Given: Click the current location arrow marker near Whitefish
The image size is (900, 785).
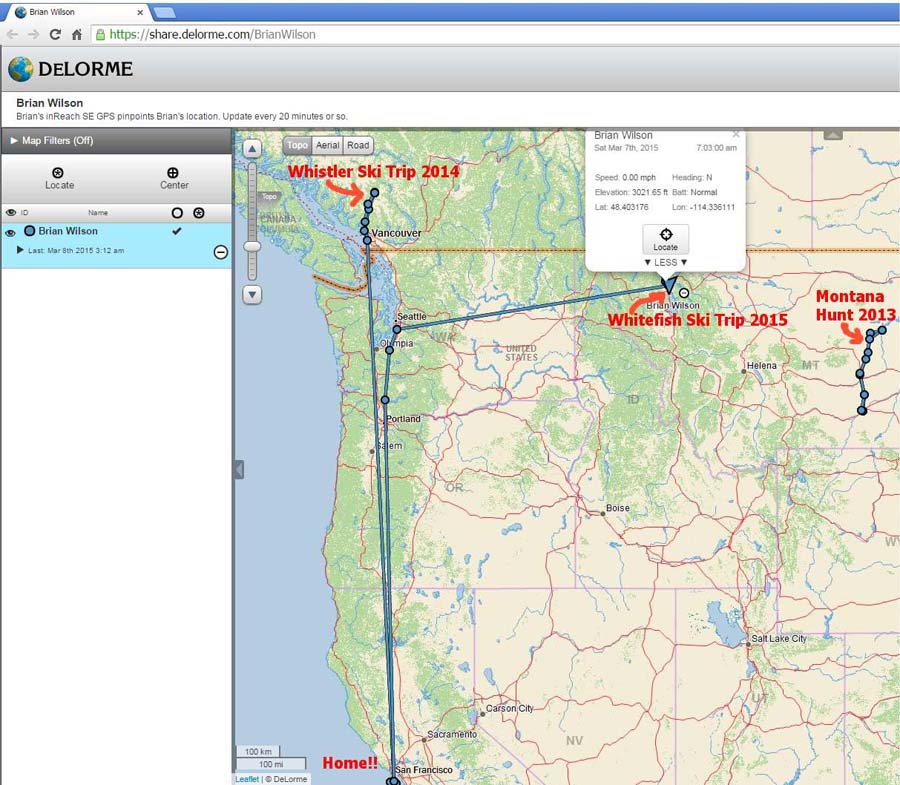Looking at the screenshot, I should 669,285.
